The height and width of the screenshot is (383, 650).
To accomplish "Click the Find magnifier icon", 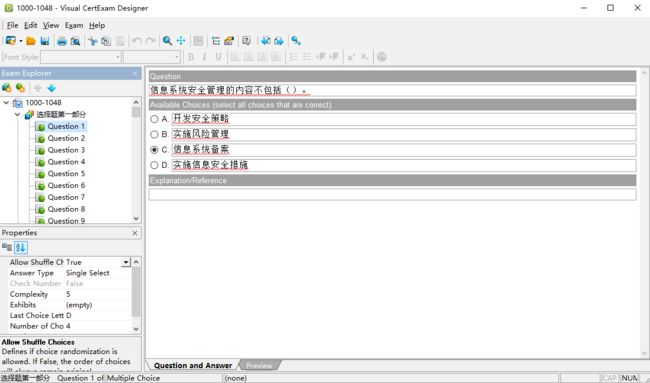I will 167,41.
